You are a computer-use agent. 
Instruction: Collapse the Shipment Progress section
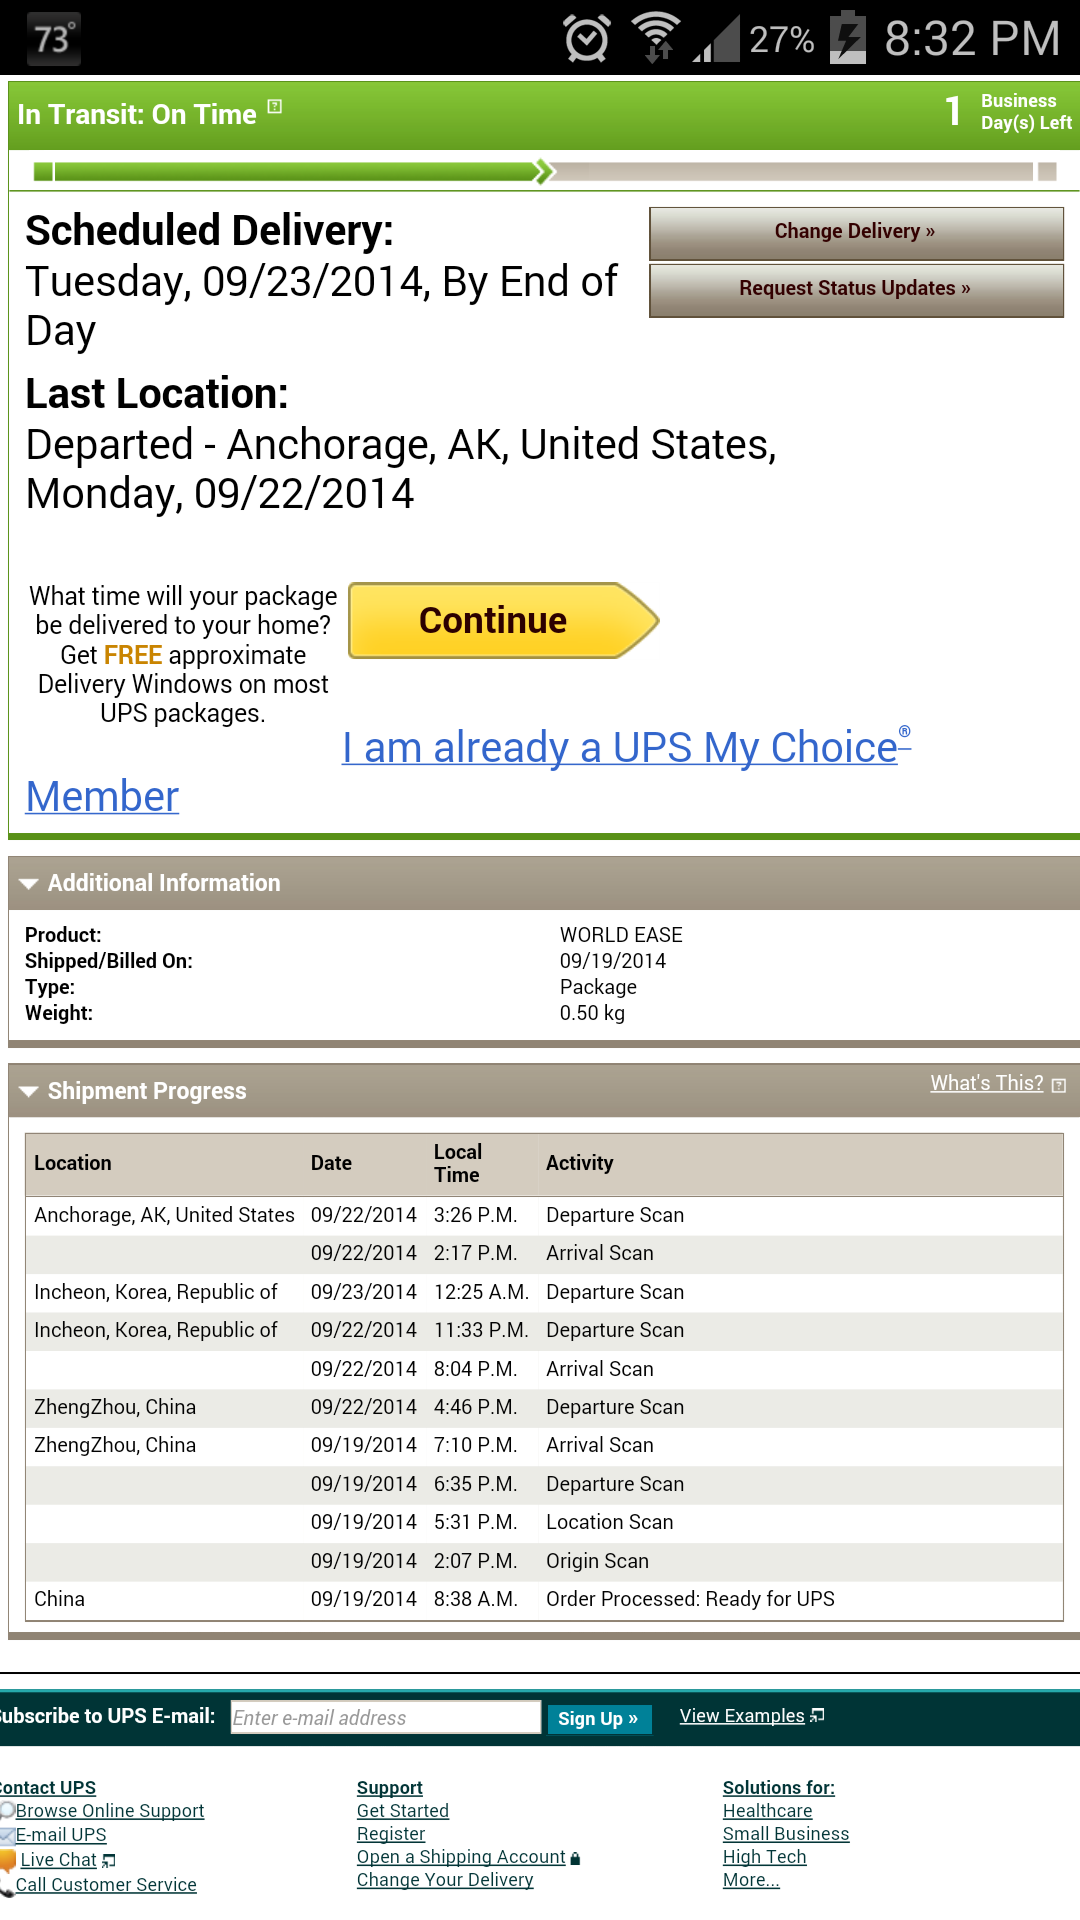pos(29,1091)
